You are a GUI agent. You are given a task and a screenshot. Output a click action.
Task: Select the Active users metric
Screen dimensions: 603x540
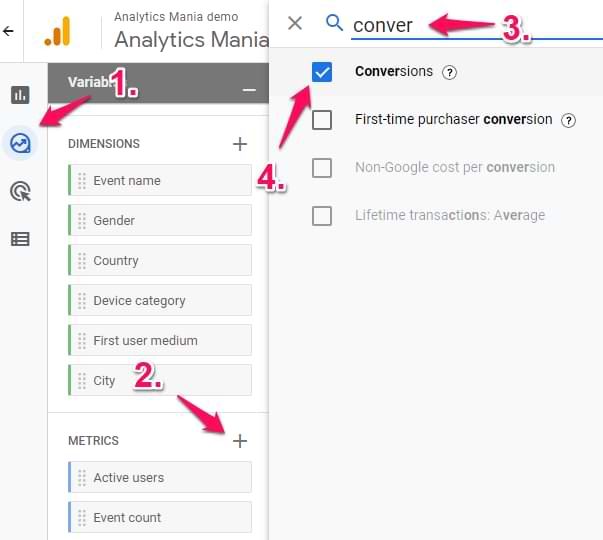pyautogui.click(x=160, y=477)
